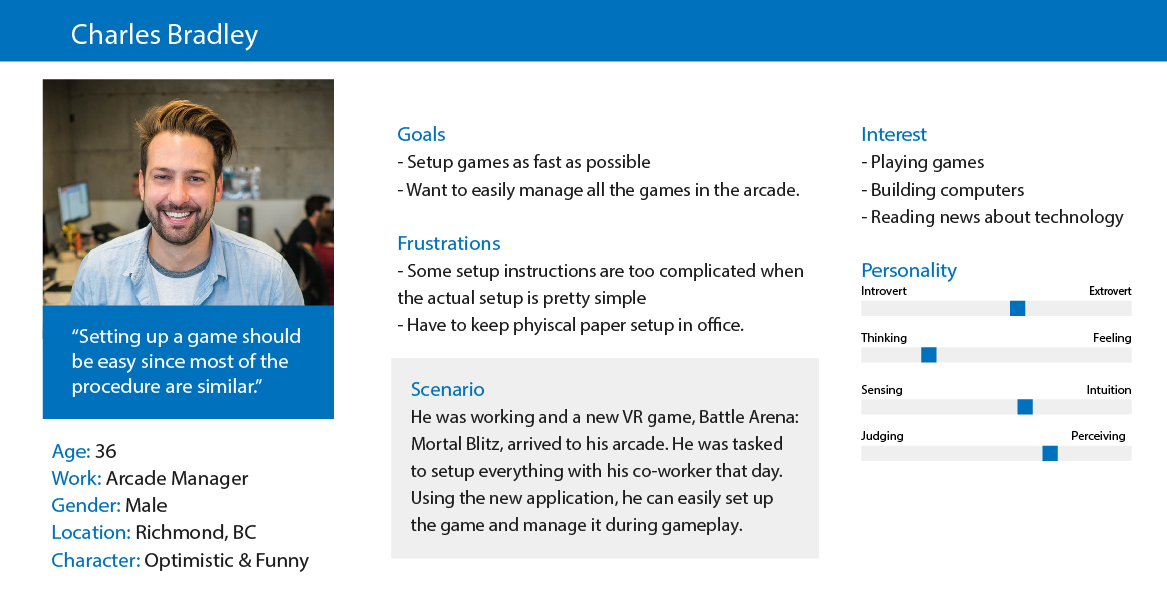Image resolution: width=1167 pixels, height=600 pixels.
Task: Click the Work: Arcade Manager line
Action: (x=150, y=479)
